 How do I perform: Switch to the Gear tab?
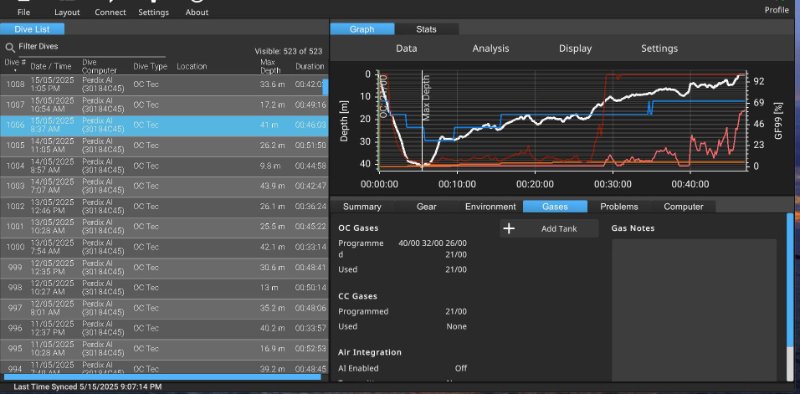pos(427,207)
